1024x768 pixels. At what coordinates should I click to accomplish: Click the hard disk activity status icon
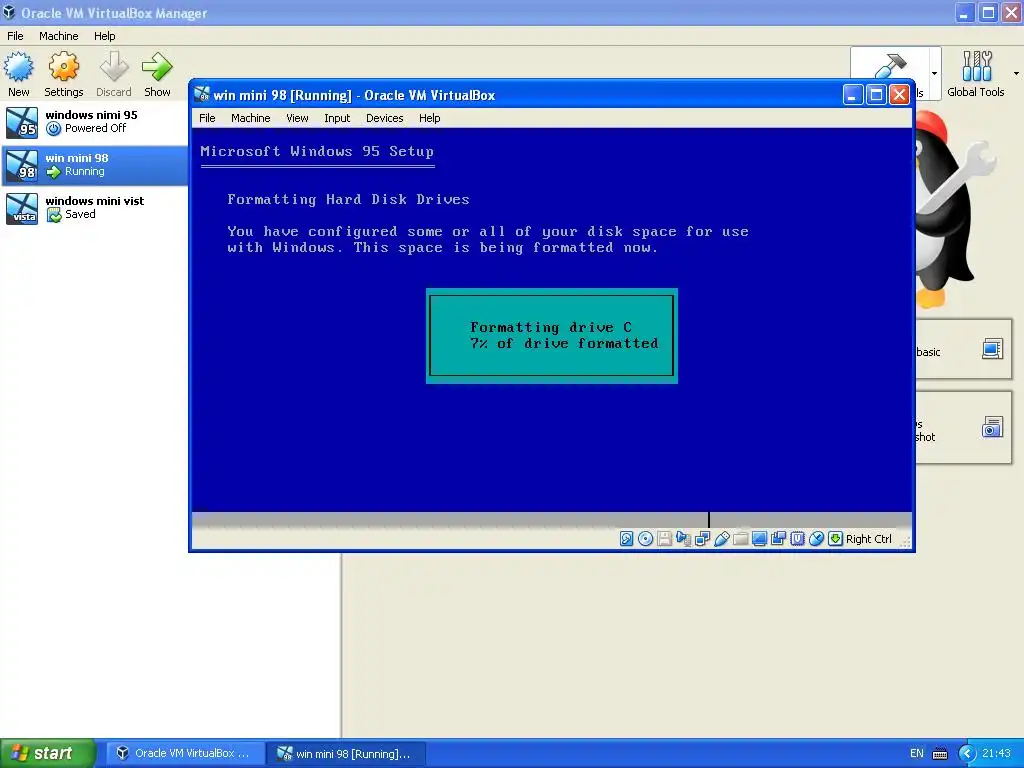(x=626, y=539)
